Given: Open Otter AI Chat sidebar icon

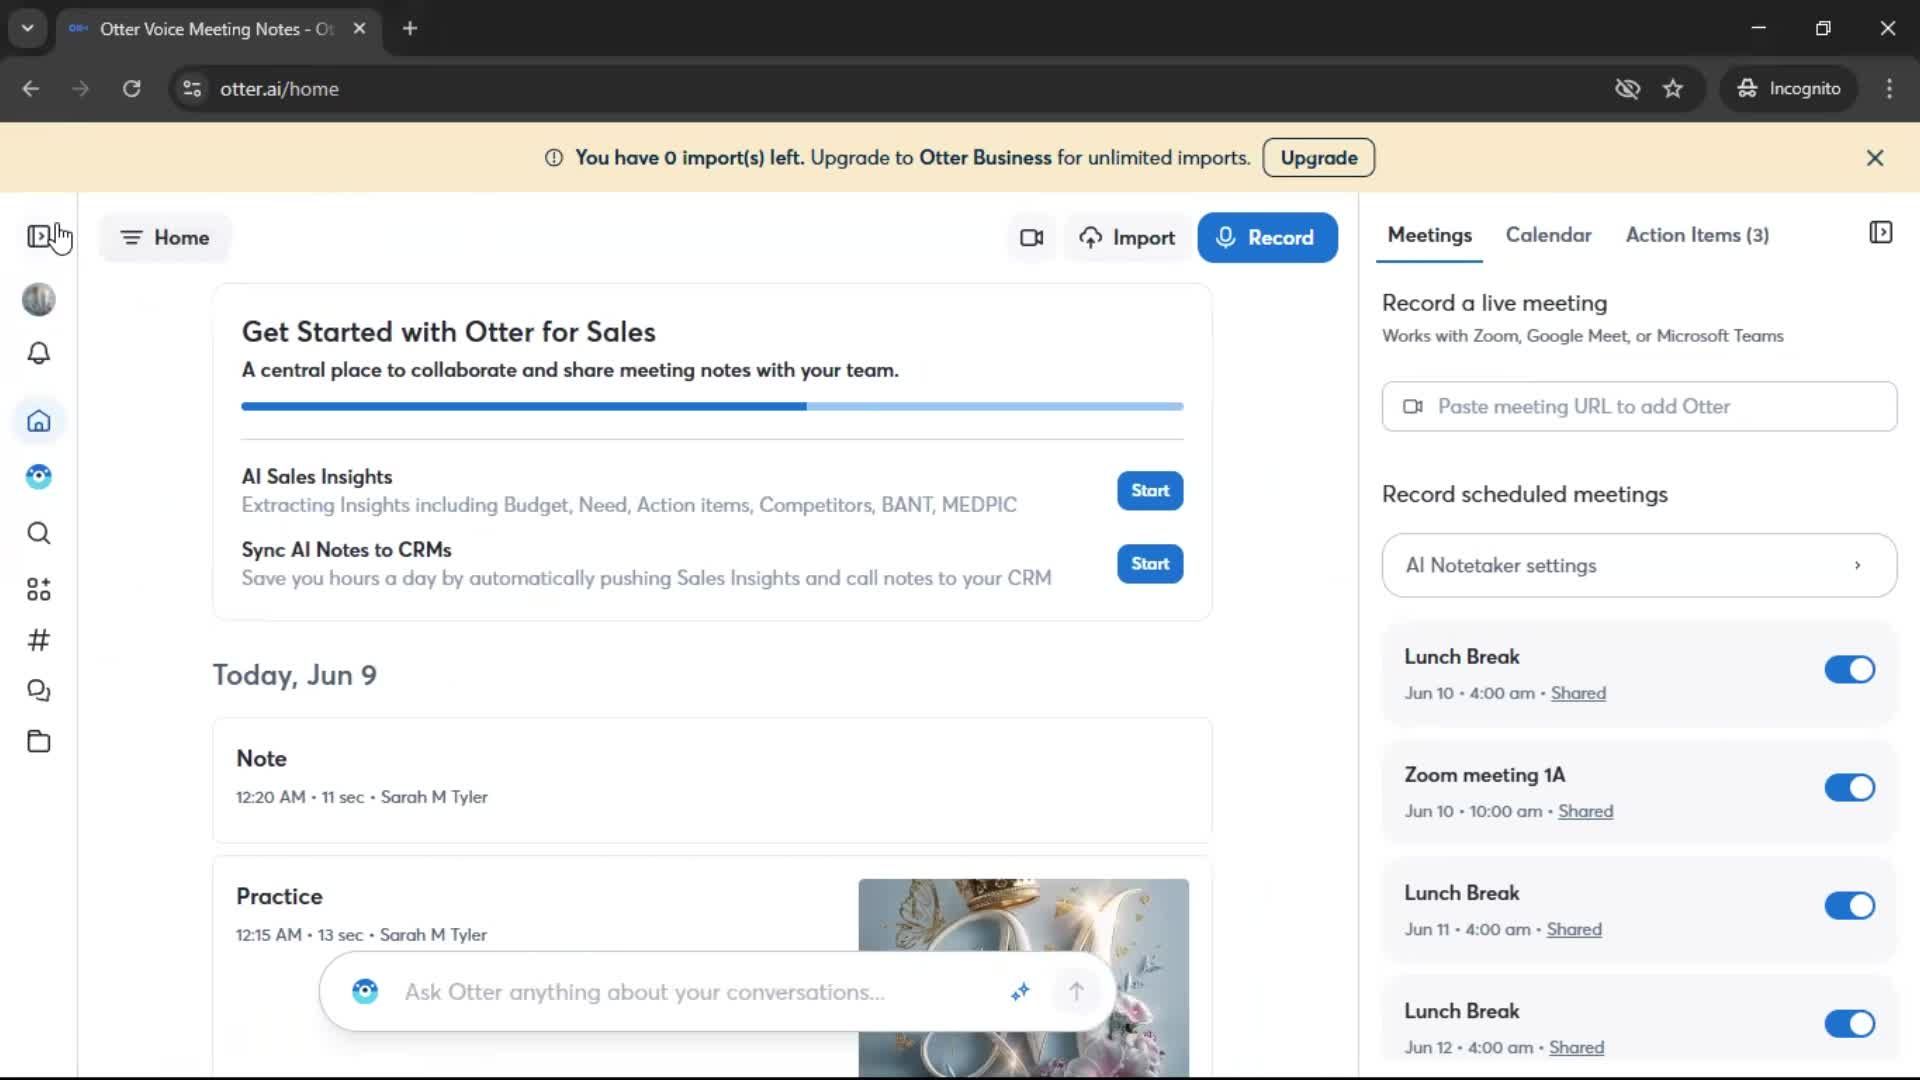Looking at the screenshot, I should point(38,476).
